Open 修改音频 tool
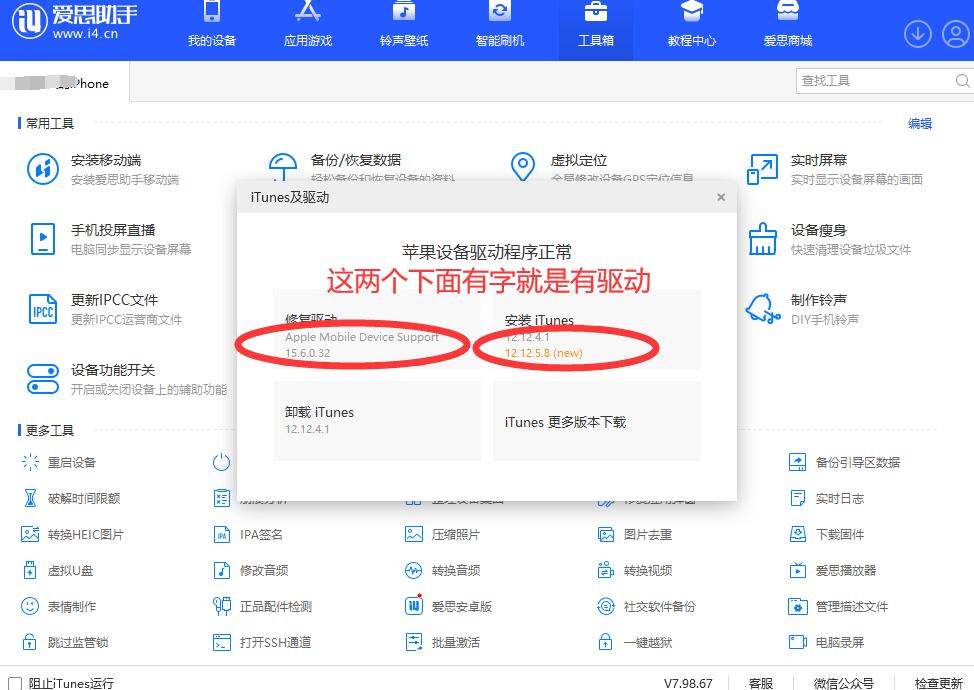 [250, 570]
